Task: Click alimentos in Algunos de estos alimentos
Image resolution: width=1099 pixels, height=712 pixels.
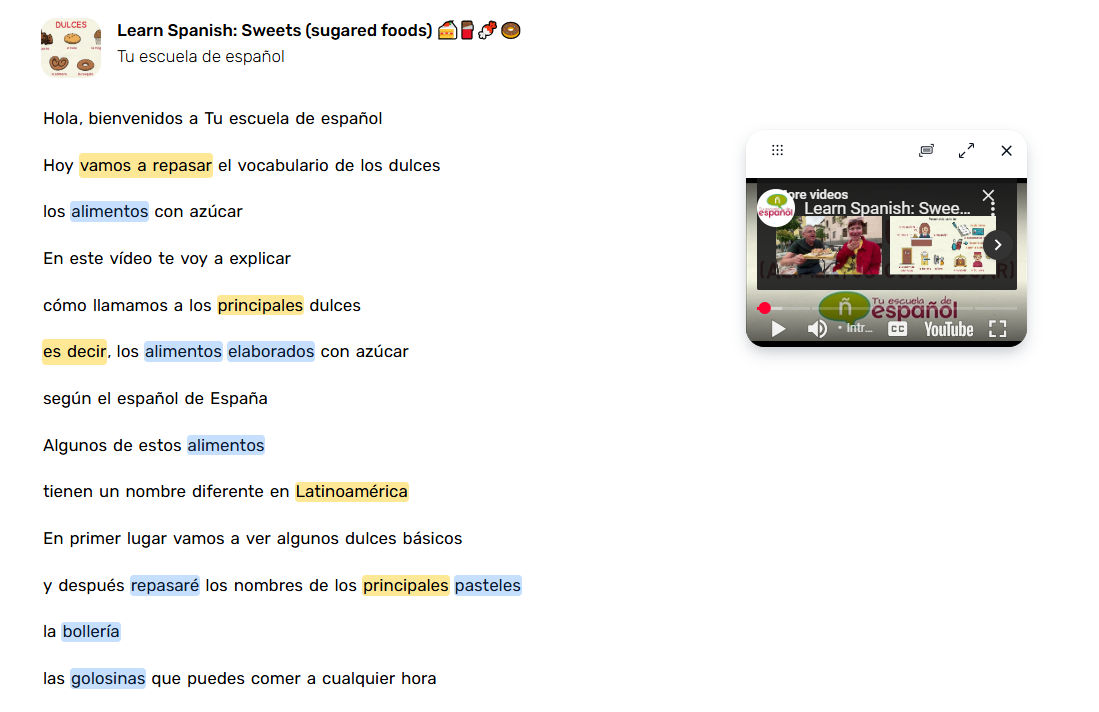Action: click(226, 445)
